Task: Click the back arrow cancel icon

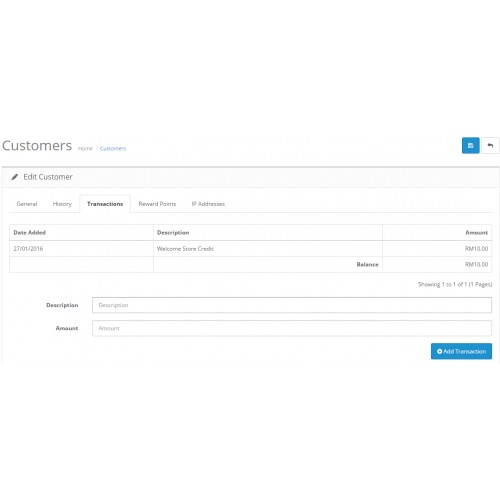Action: pos(490,145)
